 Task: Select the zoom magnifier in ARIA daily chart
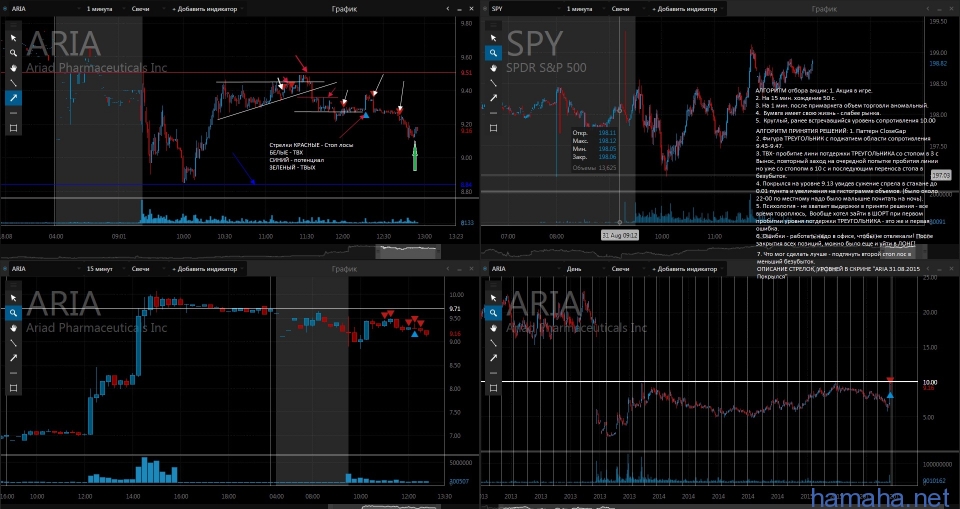point(493,312)
